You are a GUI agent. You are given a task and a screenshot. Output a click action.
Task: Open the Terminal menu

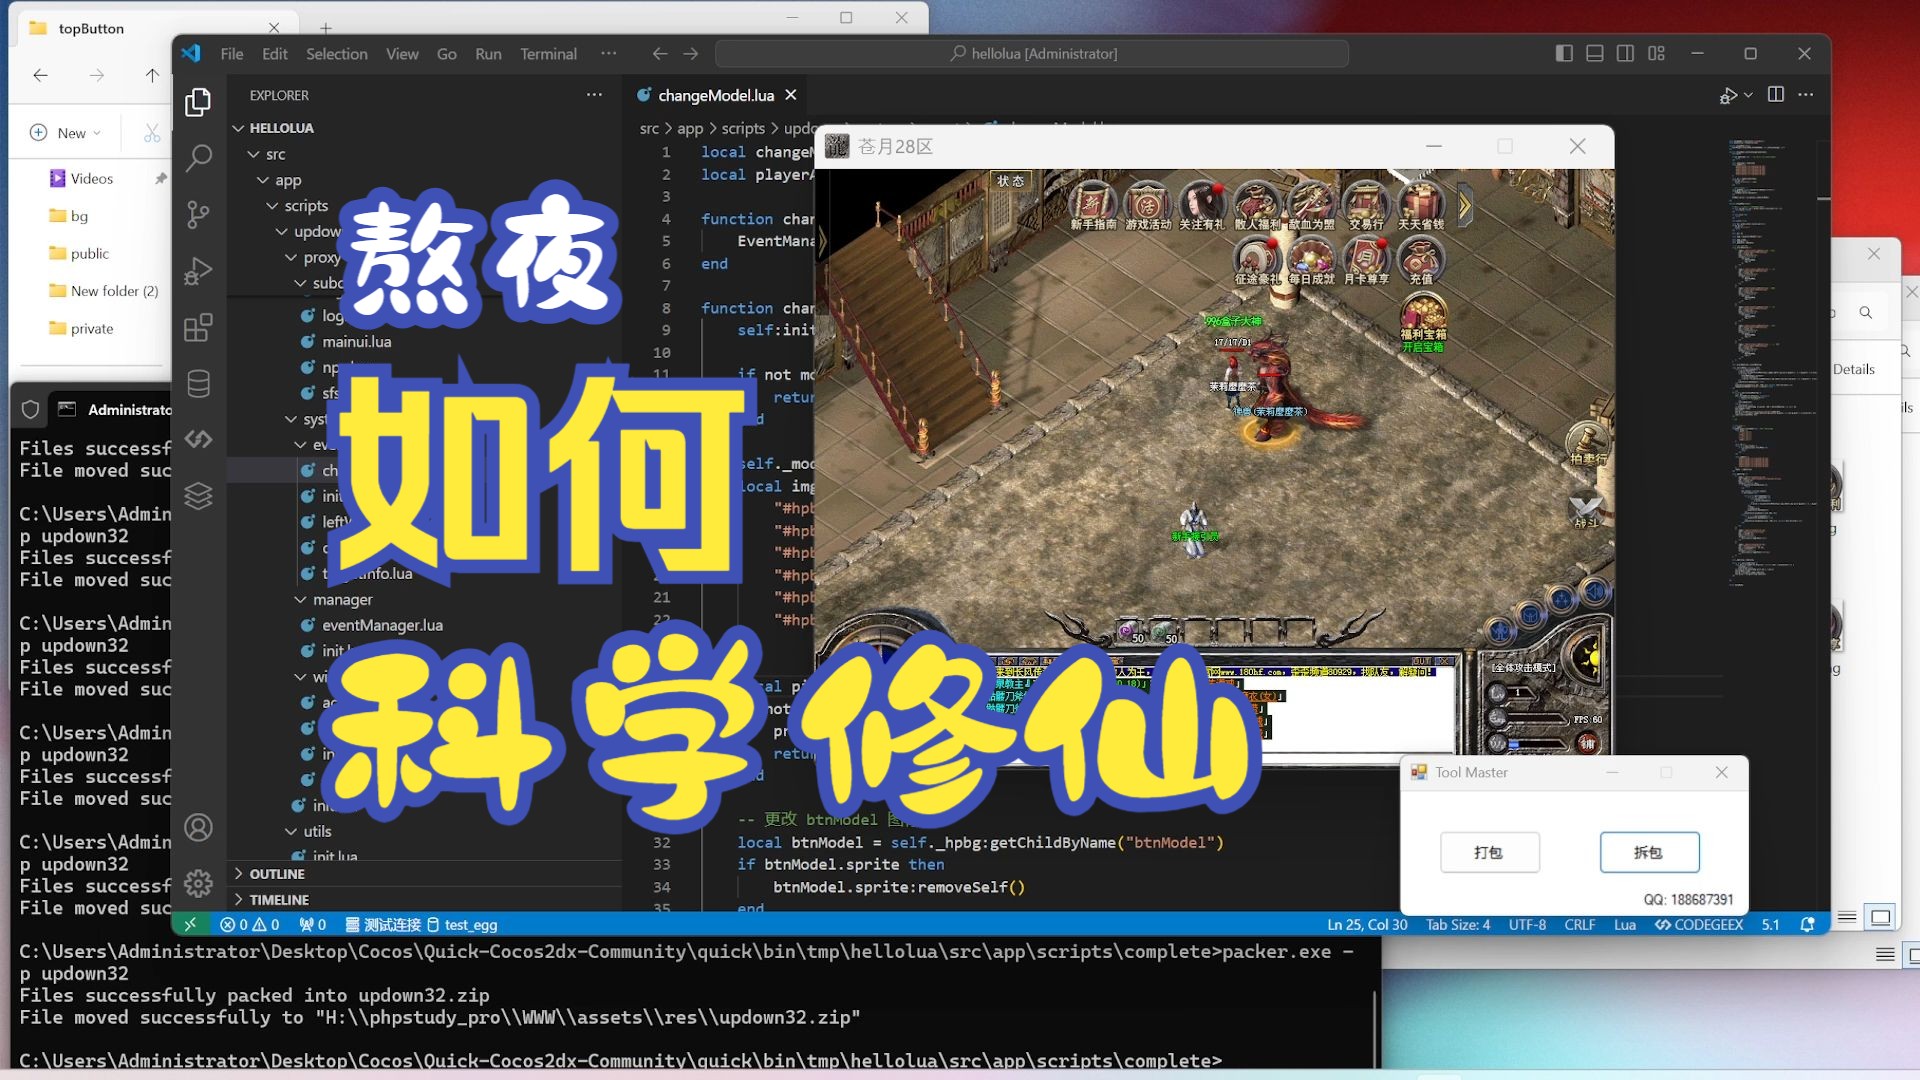548,54
